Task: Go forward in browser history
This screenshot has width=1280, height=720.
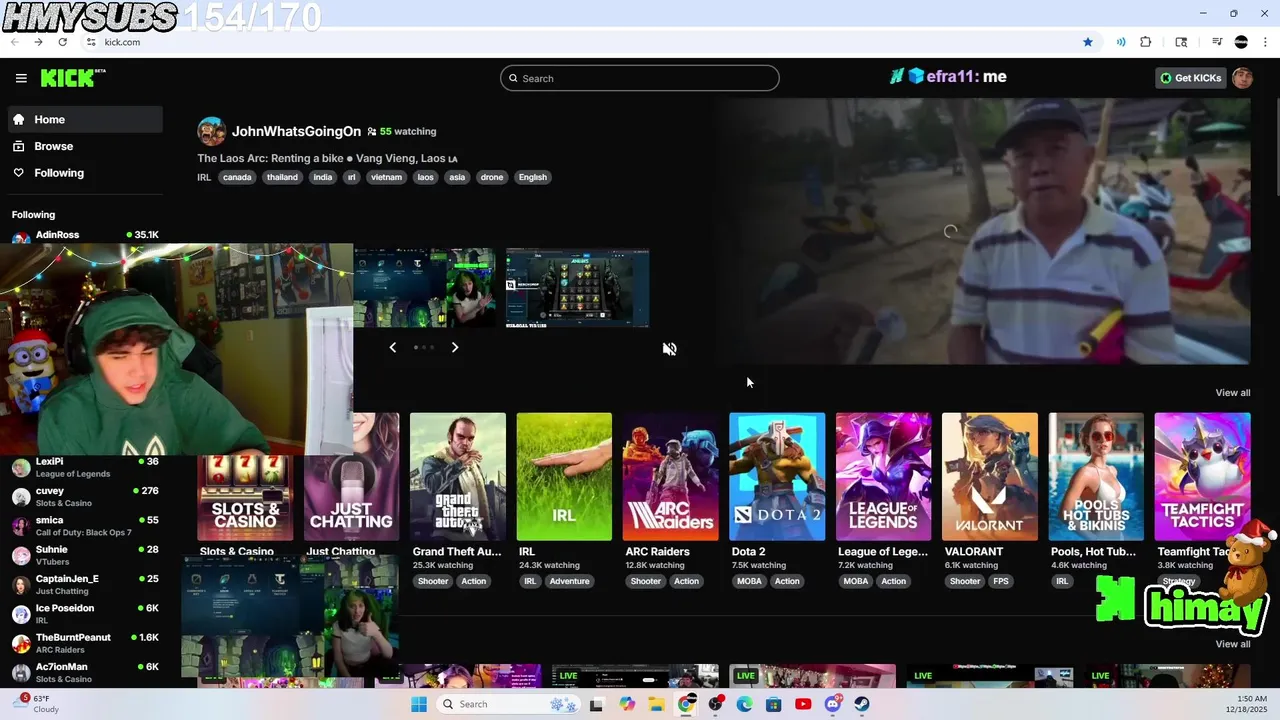Action: (x=38, y=42)
